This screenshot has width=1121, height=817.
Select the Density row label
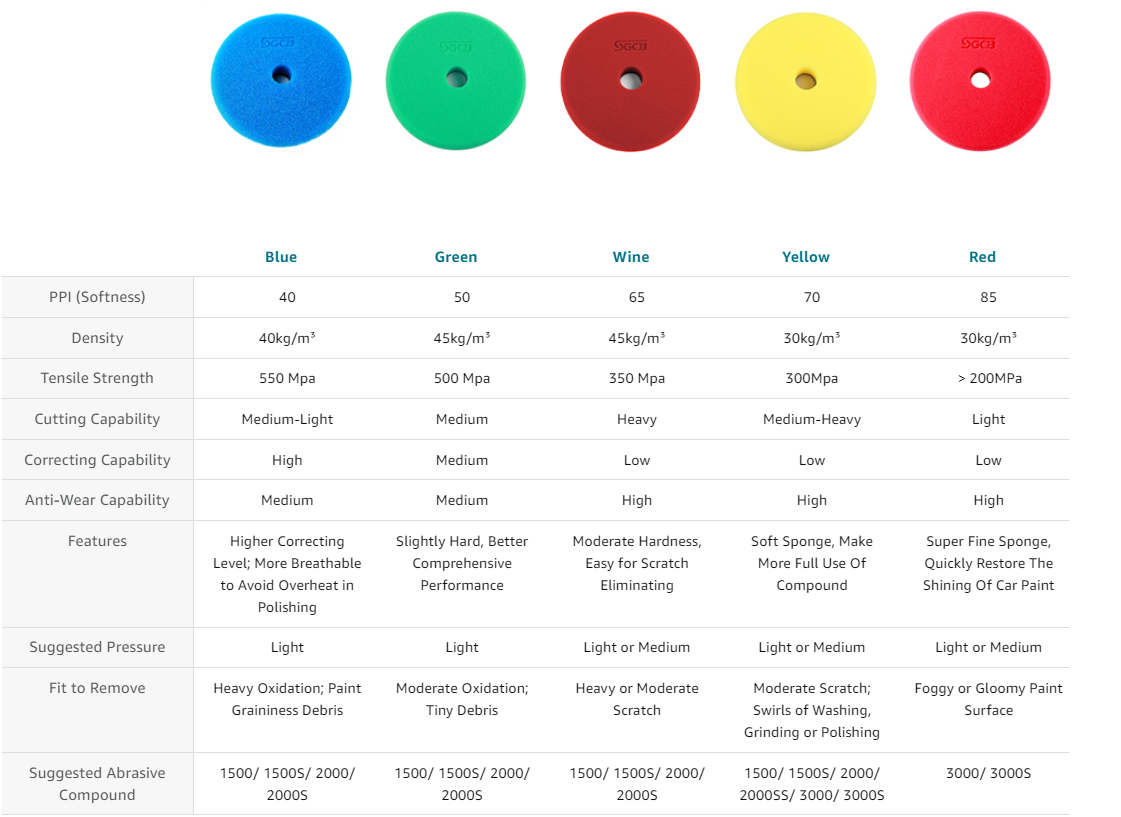97,338
